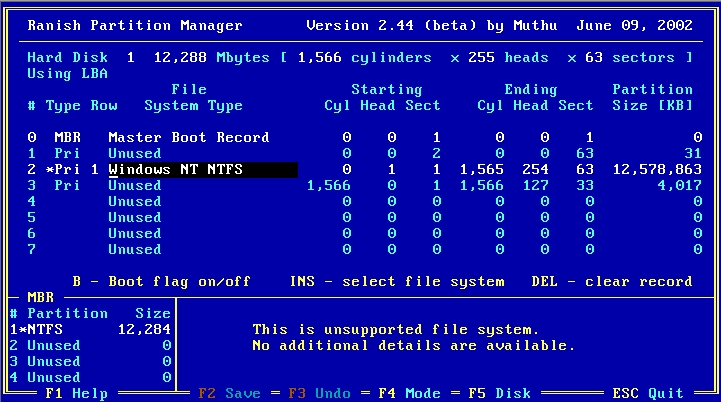Click the MBR type label in row 0
Screen dimensions: 721x402
coord(68,138)
